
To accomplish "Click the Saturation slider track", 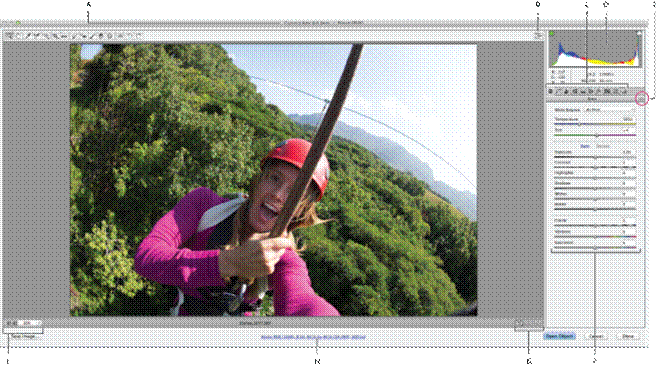I will click(595, 247).
